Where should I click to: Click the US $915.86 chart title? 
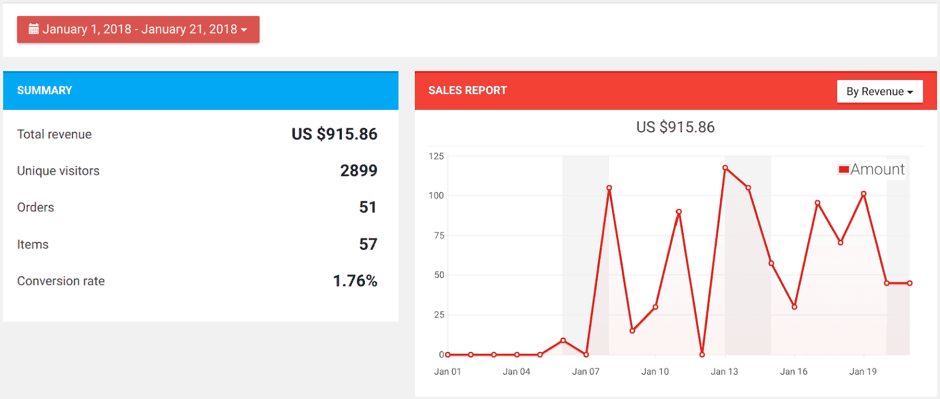[x=676, y=127]
